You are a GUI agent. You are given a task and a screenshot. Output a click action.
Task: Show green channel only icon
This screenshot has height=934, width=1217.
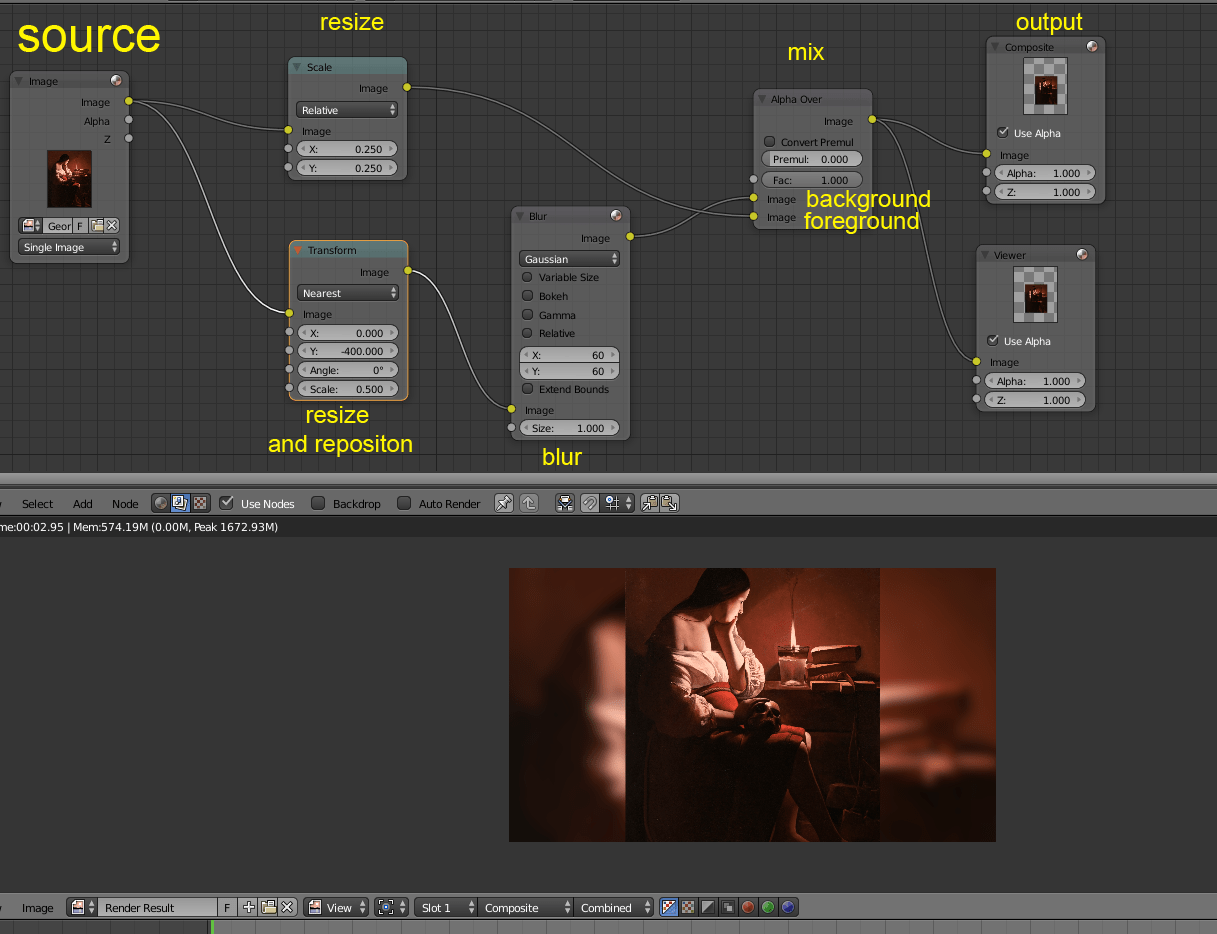[768, 907]
